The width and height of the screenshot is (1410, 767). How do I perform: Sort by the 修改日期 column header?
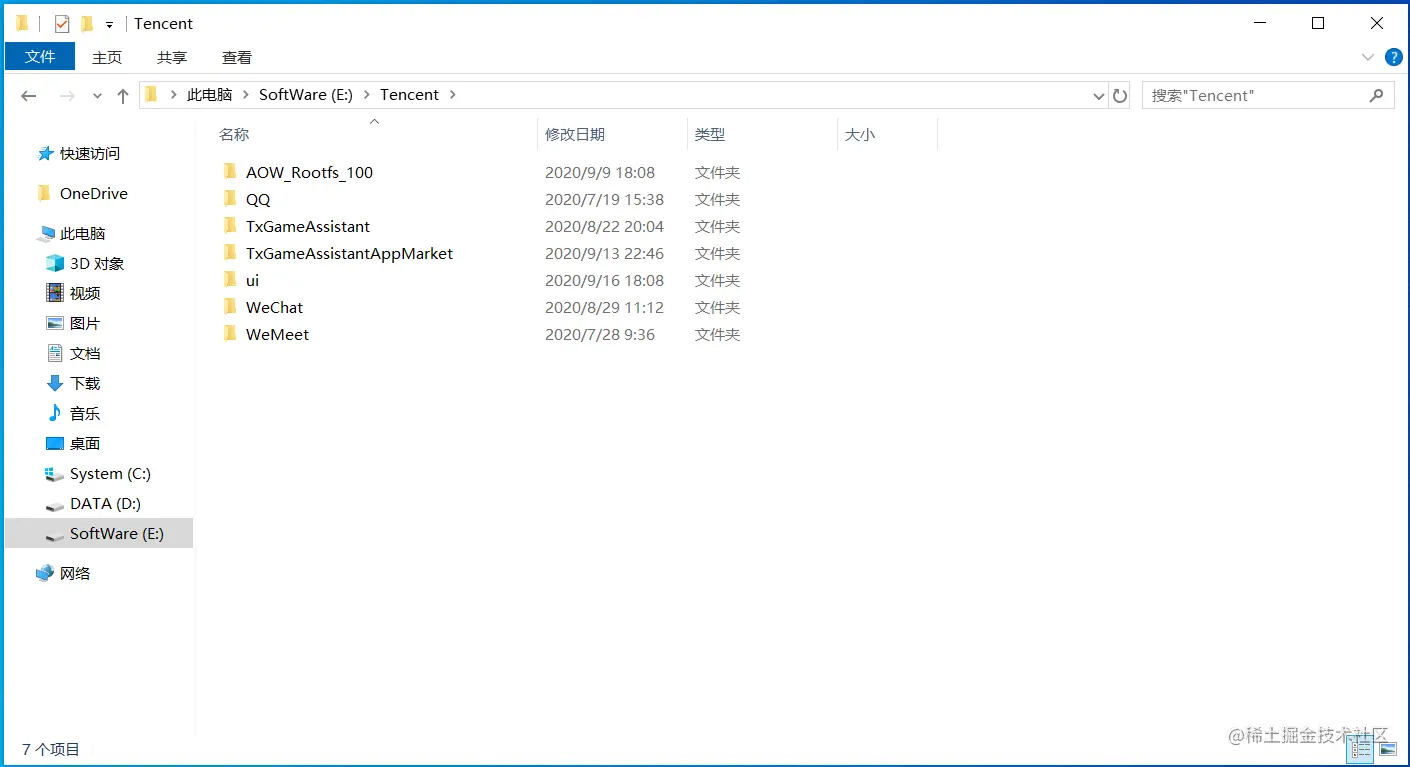coord(575,134)
